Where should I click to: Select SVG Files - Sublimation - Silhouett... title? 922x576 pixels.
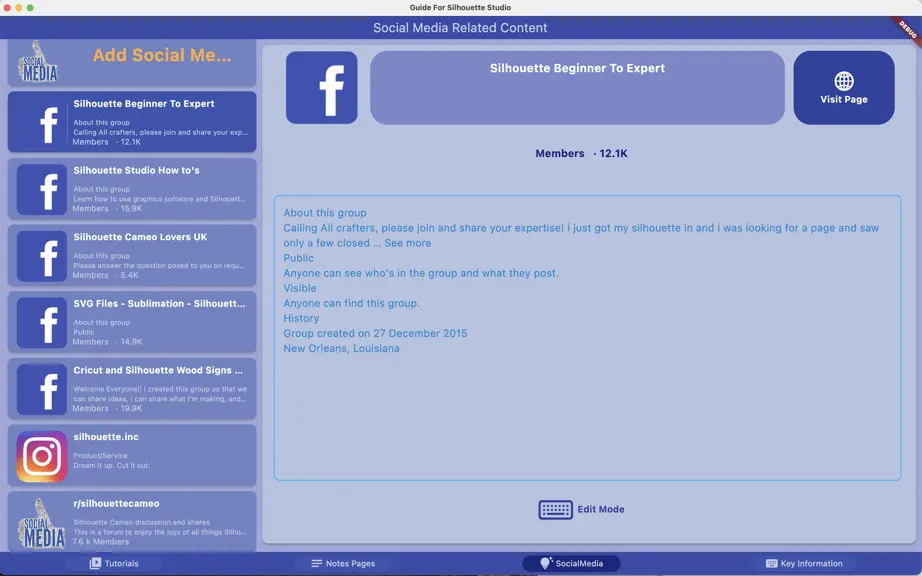[x=159, y=304]
